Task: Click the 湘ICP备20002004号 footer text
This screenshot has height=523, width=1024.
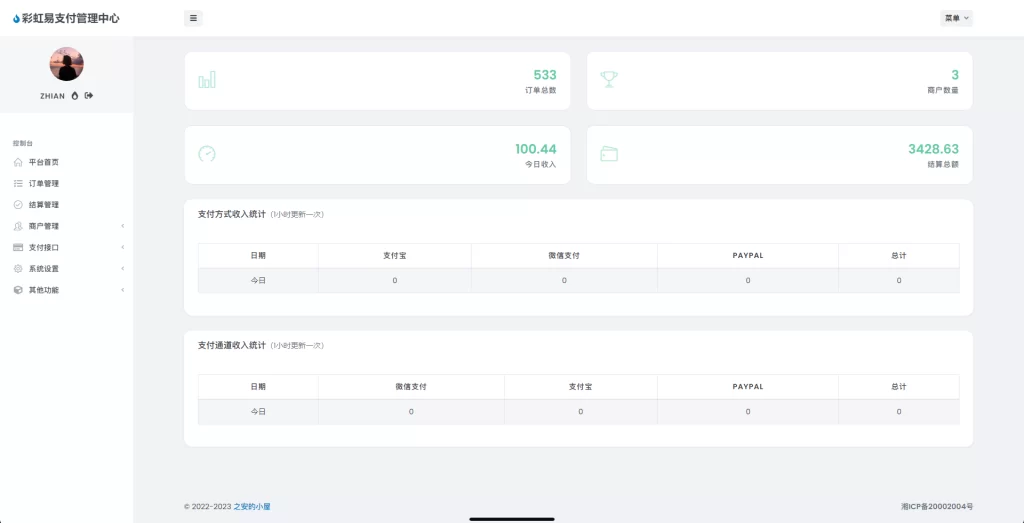Action: point(936,506)
